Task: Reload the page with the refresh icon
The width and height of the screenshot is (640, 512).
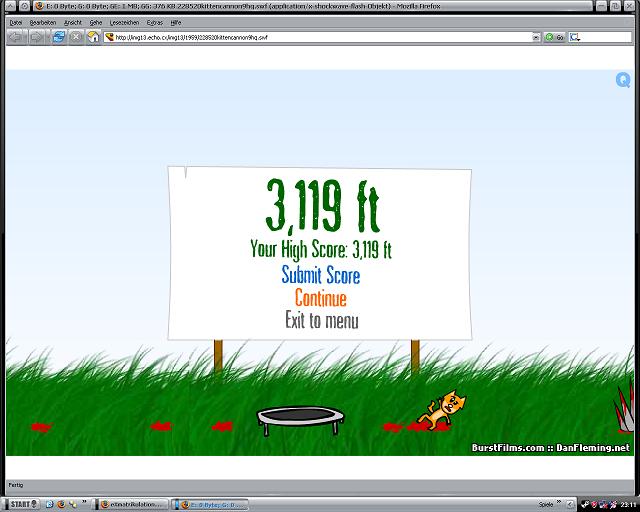Action: [x=59, y=37]
